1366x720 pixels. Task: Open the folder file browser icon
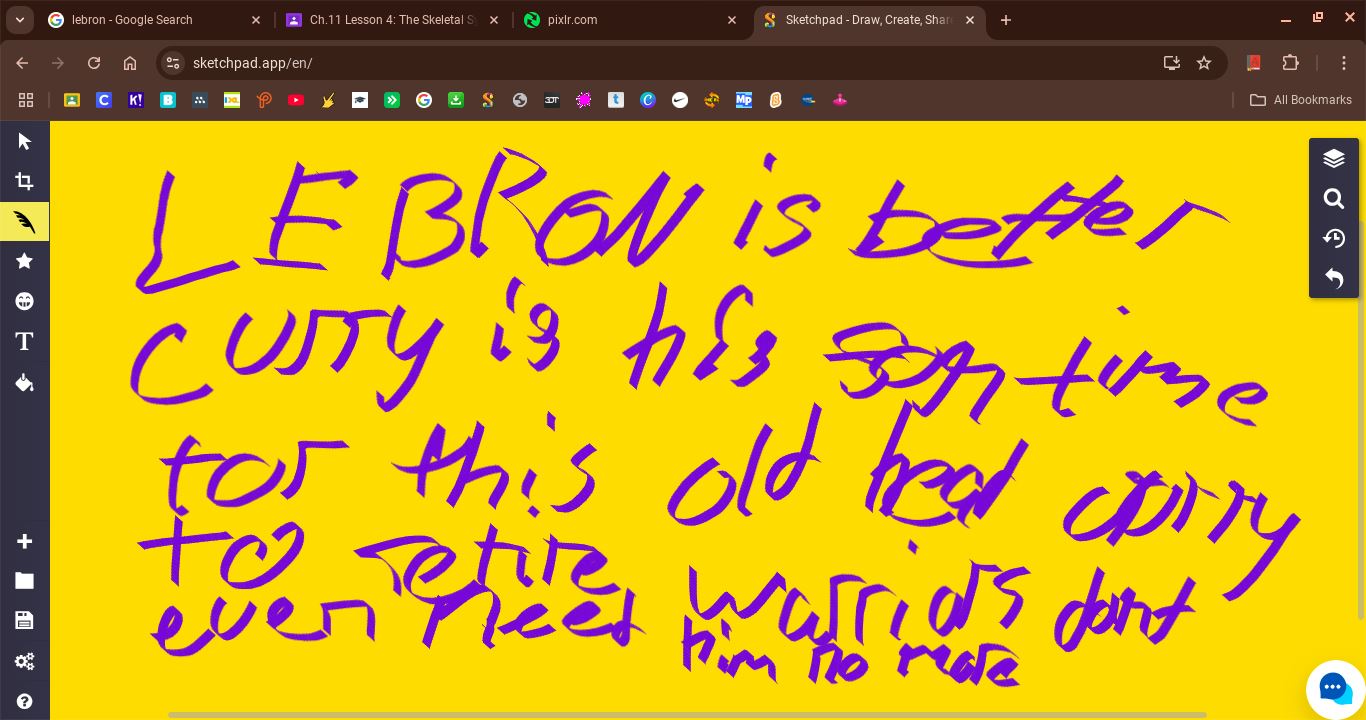pyautogui.click(x=24, y=581)
